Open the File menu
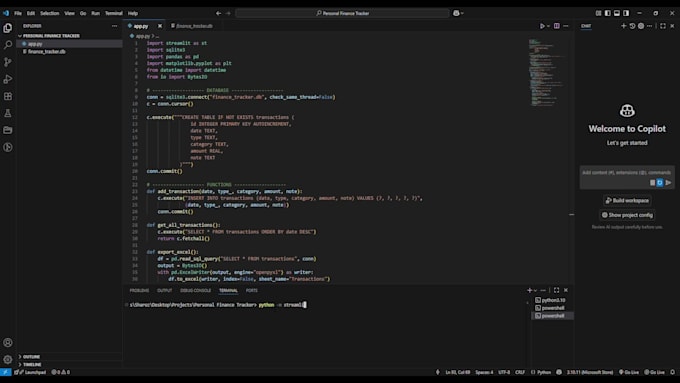 click(18, 13)
